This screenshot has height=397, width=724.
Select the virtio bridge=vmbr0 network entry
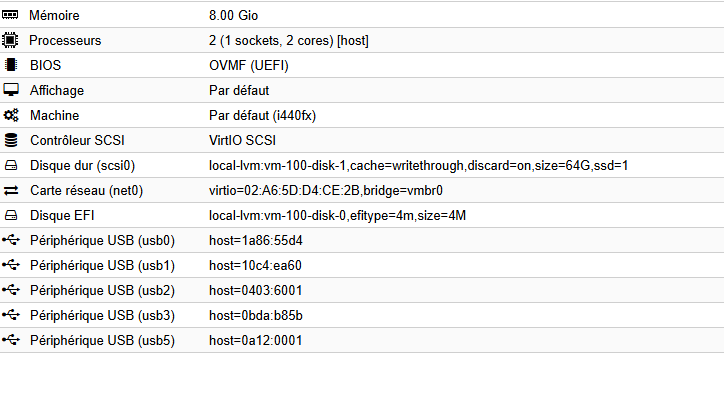click(x=326, y=190)
